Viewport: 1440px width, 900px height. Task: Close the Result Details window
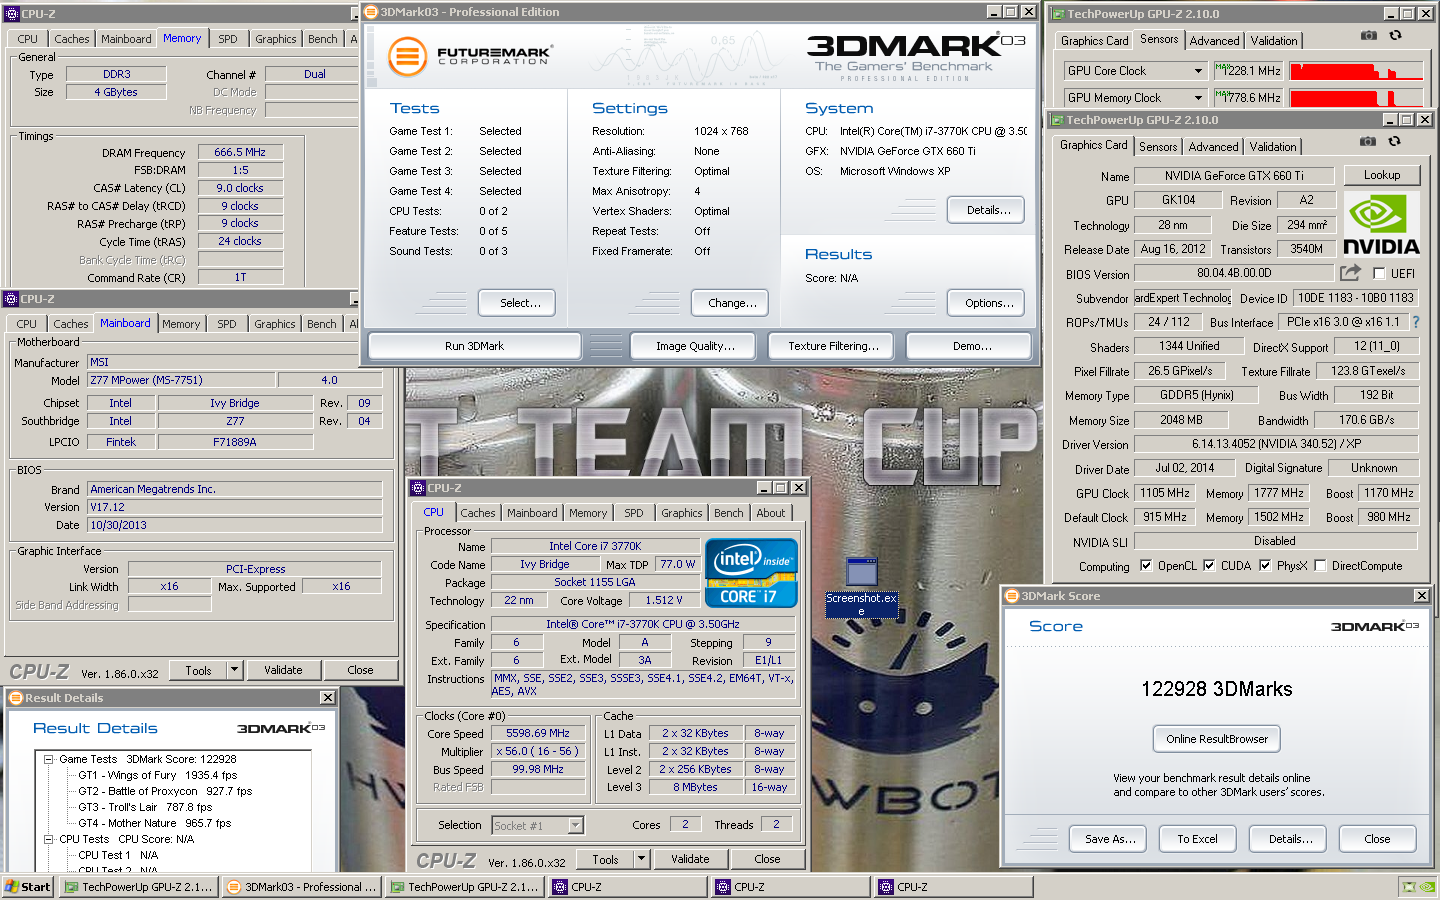point(327,698)
